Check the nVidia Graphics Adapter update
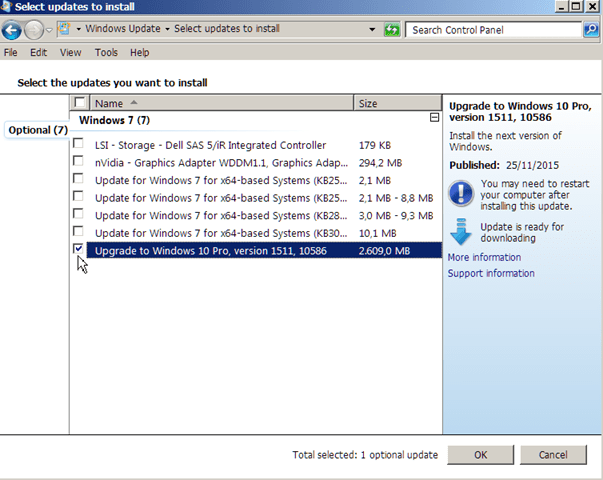Screen dimensions: 603x480 pyautogui.click(x=78, y=161)
